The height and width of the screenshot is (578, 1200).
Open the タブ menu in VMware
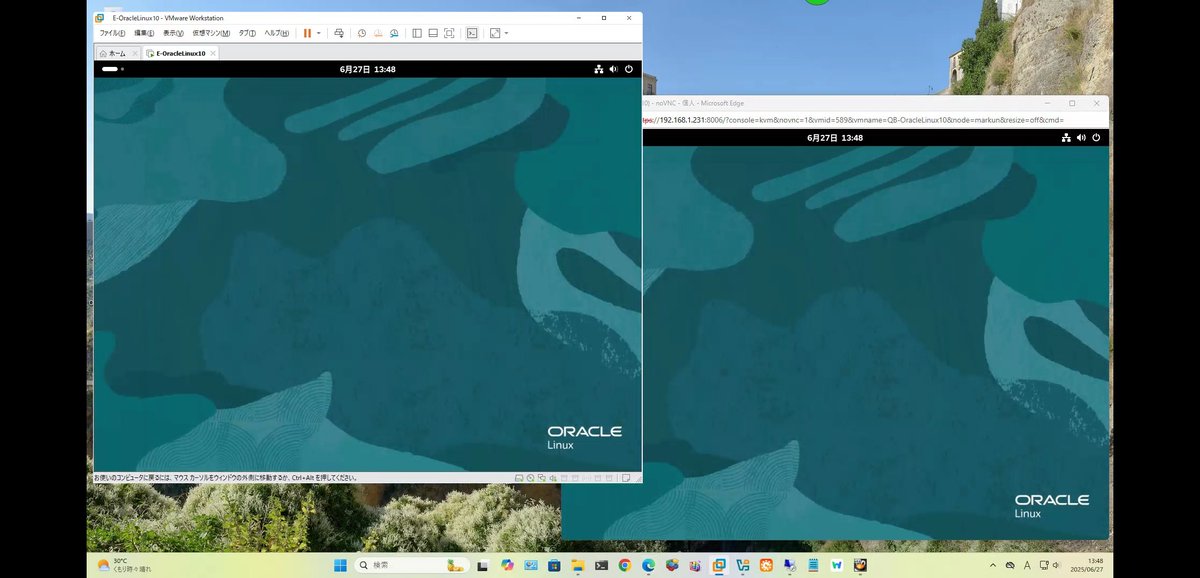247,33
